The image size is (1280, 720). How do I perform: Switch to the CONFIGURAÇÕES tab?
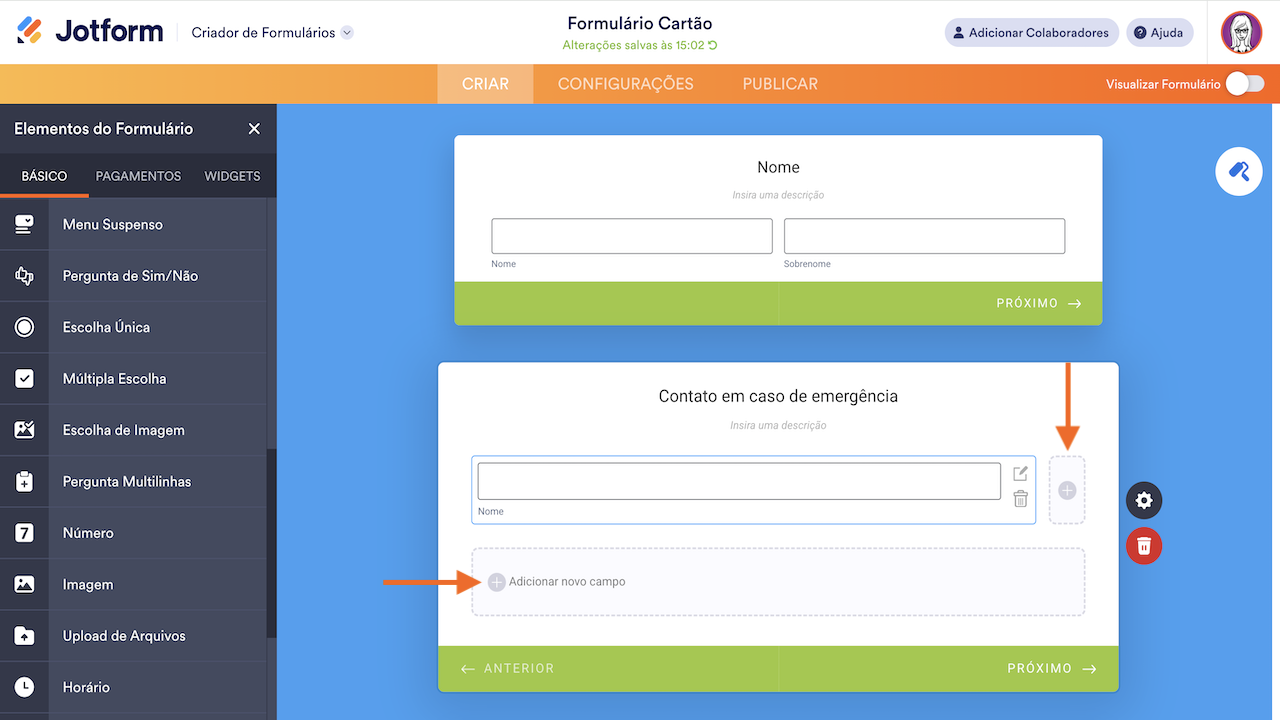tap(625, 84)
